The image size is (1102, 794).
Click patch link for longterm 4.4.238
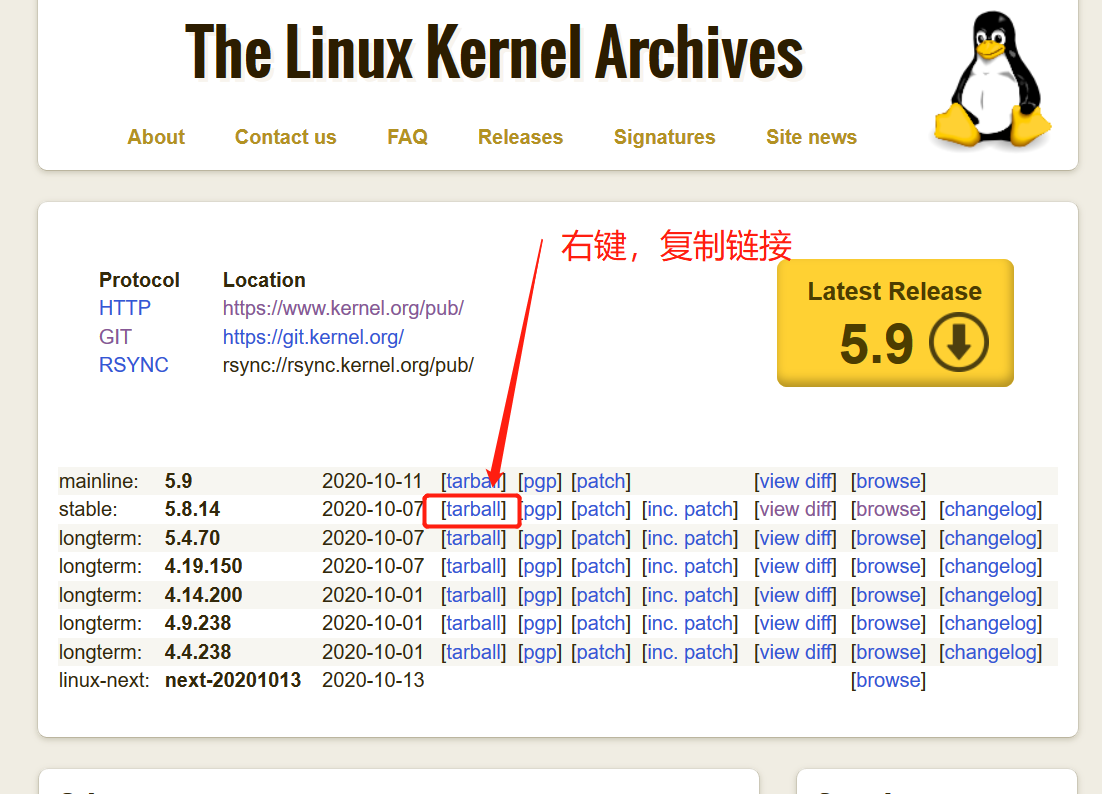coord(601,652)
